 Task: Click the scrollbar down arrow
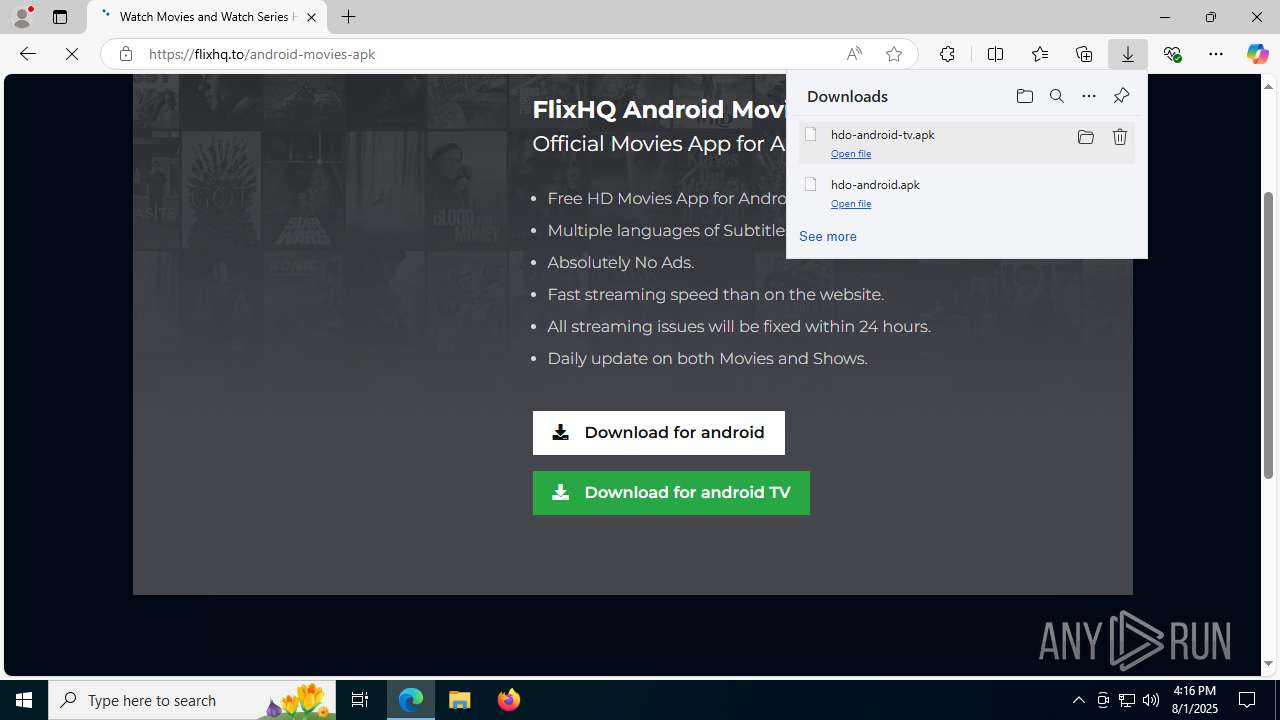coord(1268,664)
